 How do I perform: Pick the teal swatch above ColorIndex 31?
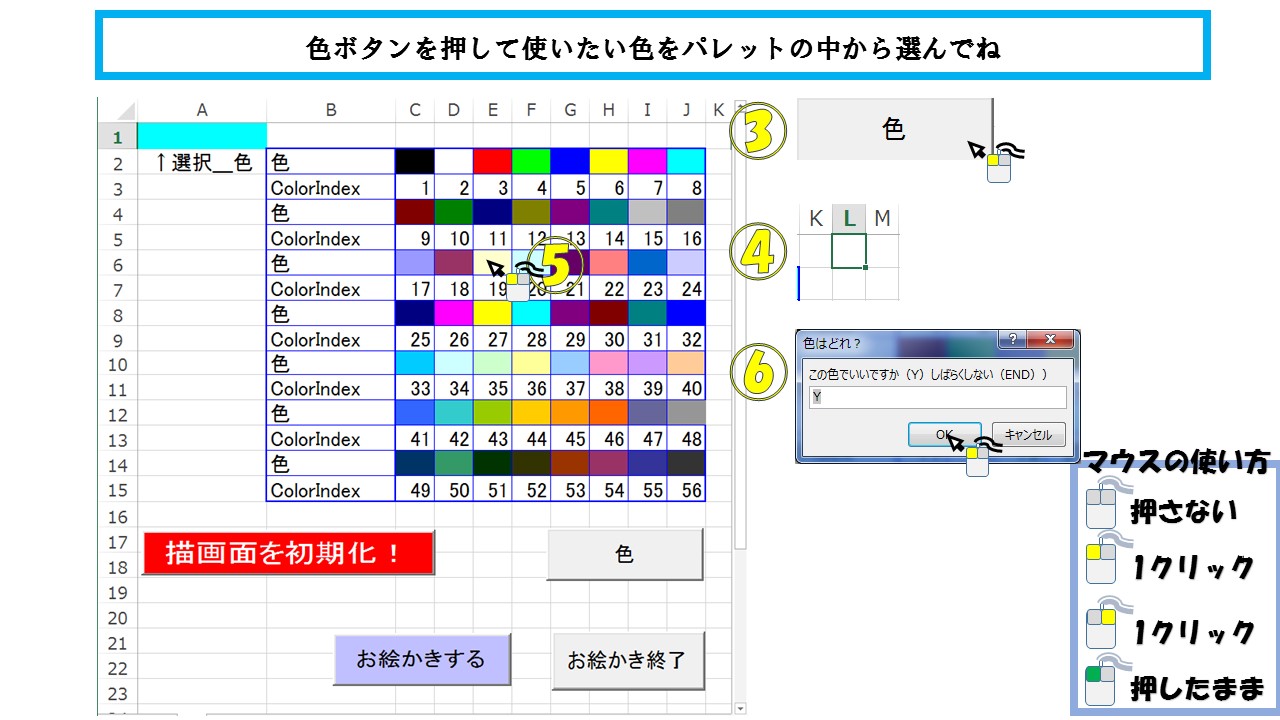click(x=647, y=313)
